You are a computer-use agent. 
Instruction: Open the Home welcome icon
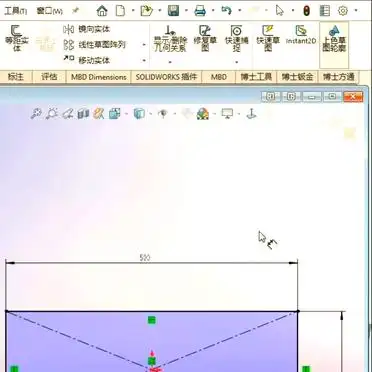pos(102,11)
